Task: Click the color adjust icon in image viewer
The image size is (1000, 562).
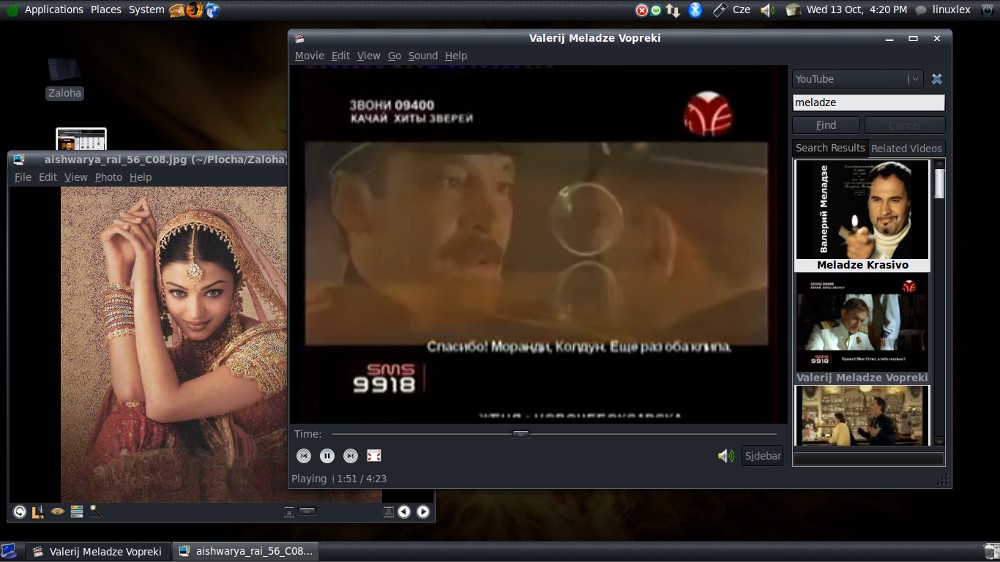Action: (x=77, y=512)
